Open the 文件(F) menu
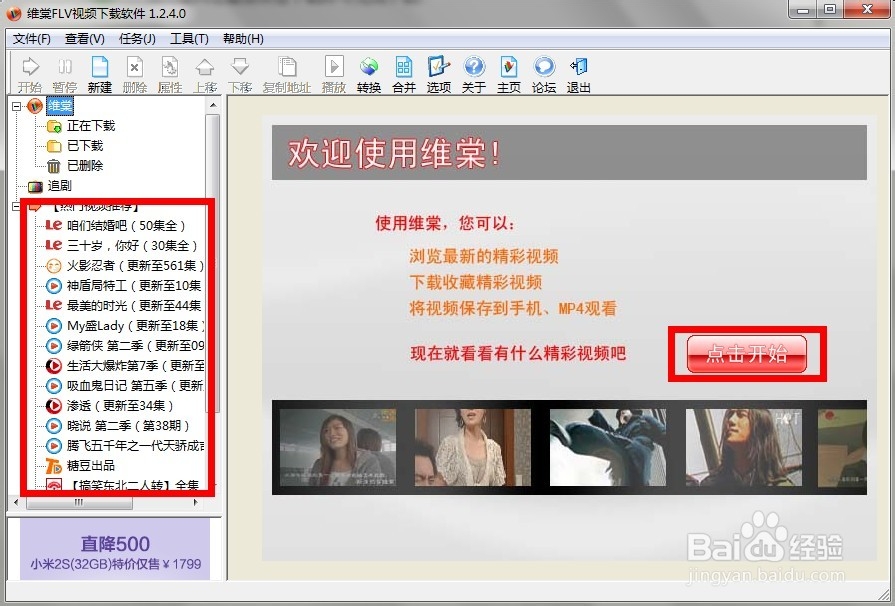895x606 pixels. (x=31, y=39)
